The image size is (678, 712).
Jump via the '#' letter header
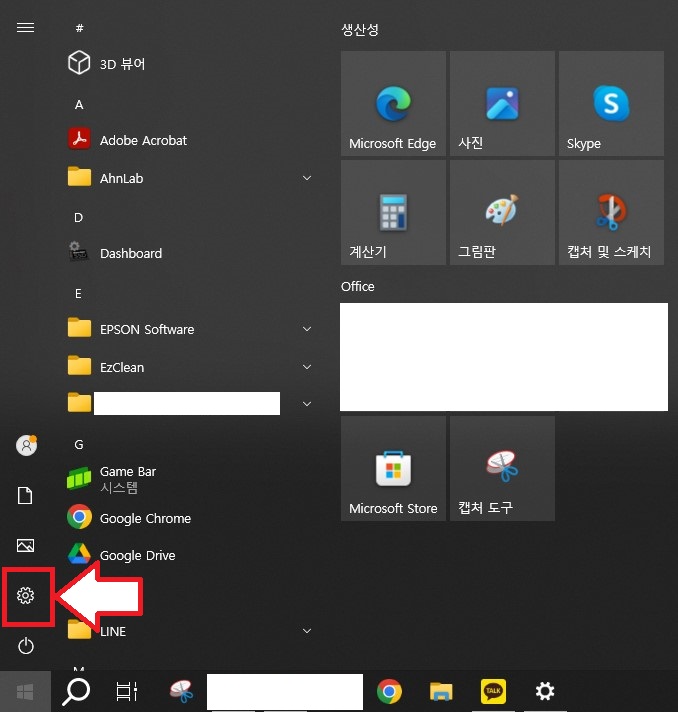point(79,28)
